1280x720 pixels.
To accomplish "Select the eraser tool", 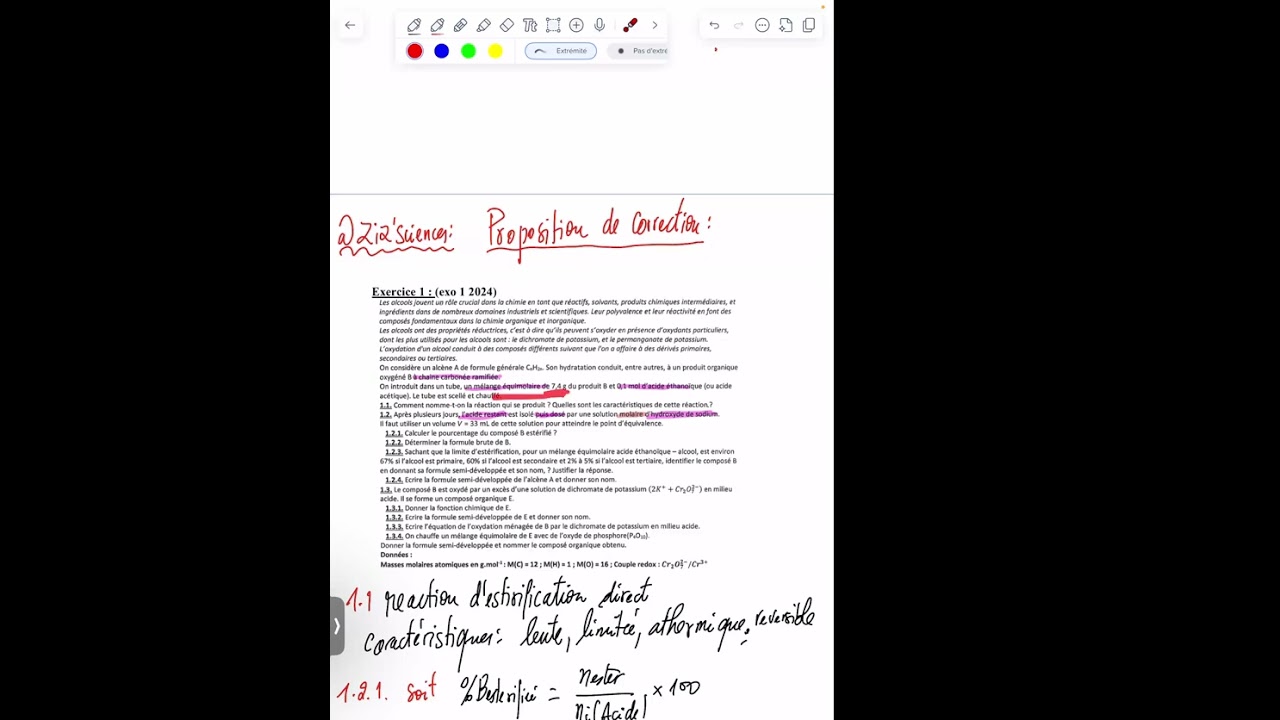I will 507,25.
